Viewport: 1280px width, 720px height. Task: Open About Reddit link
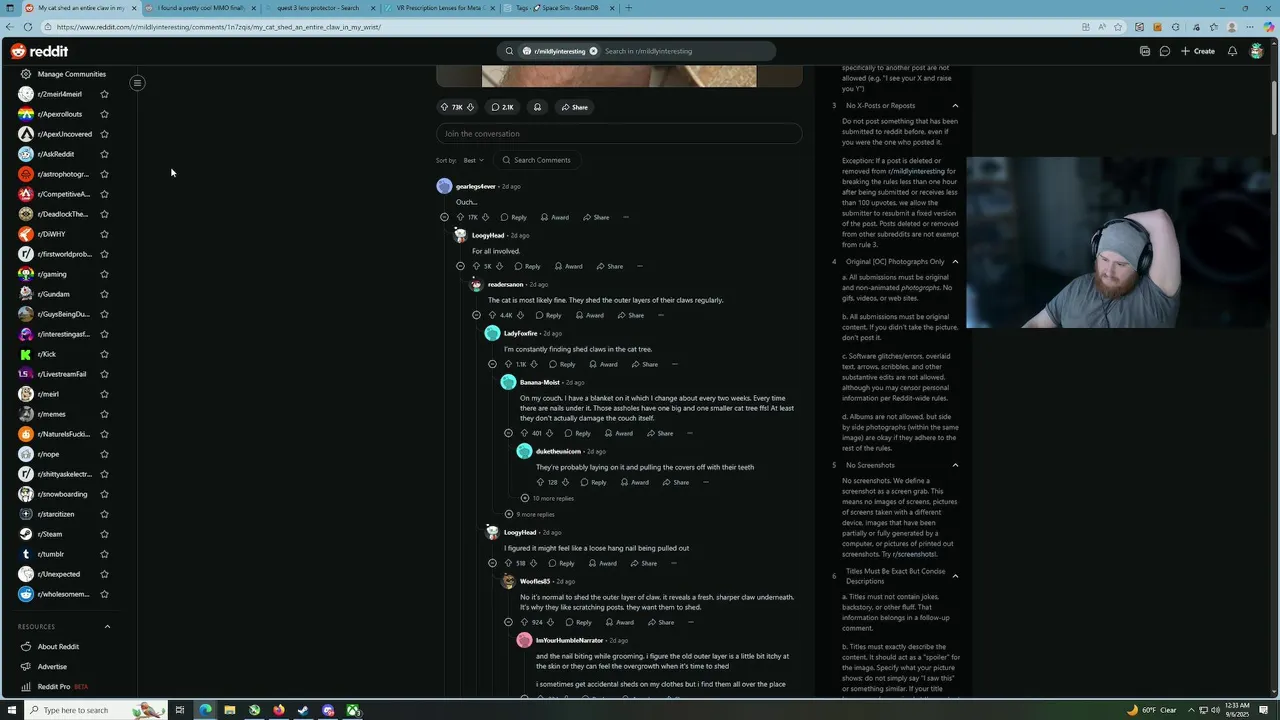click(x=58, y=647)
